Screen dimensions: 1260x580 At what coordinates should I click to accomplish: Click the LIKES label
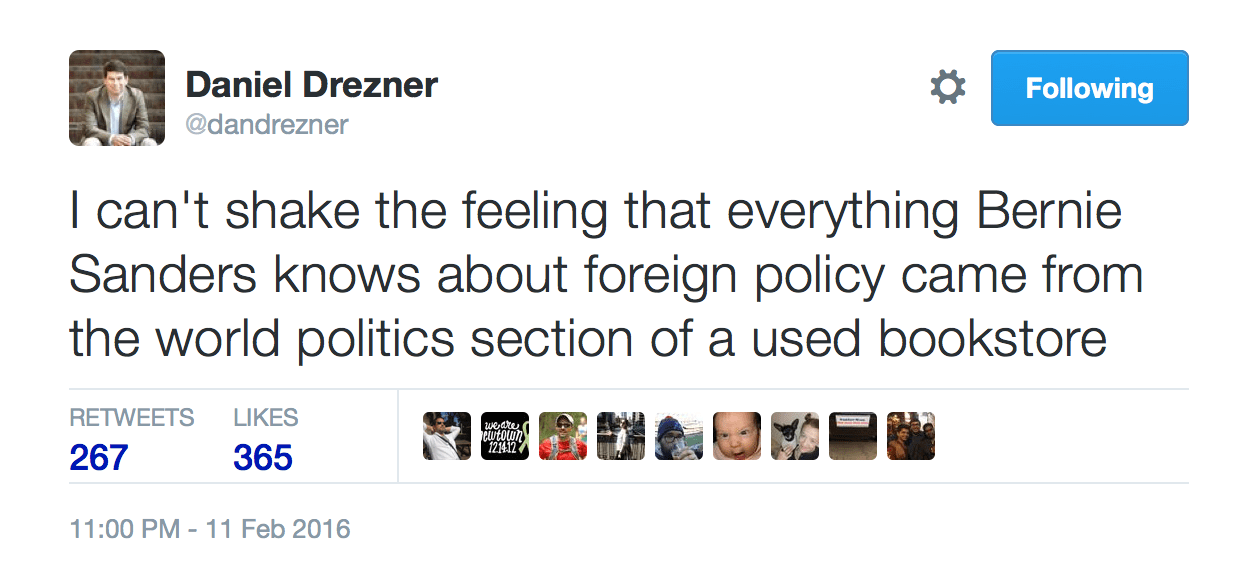point(266,418)
